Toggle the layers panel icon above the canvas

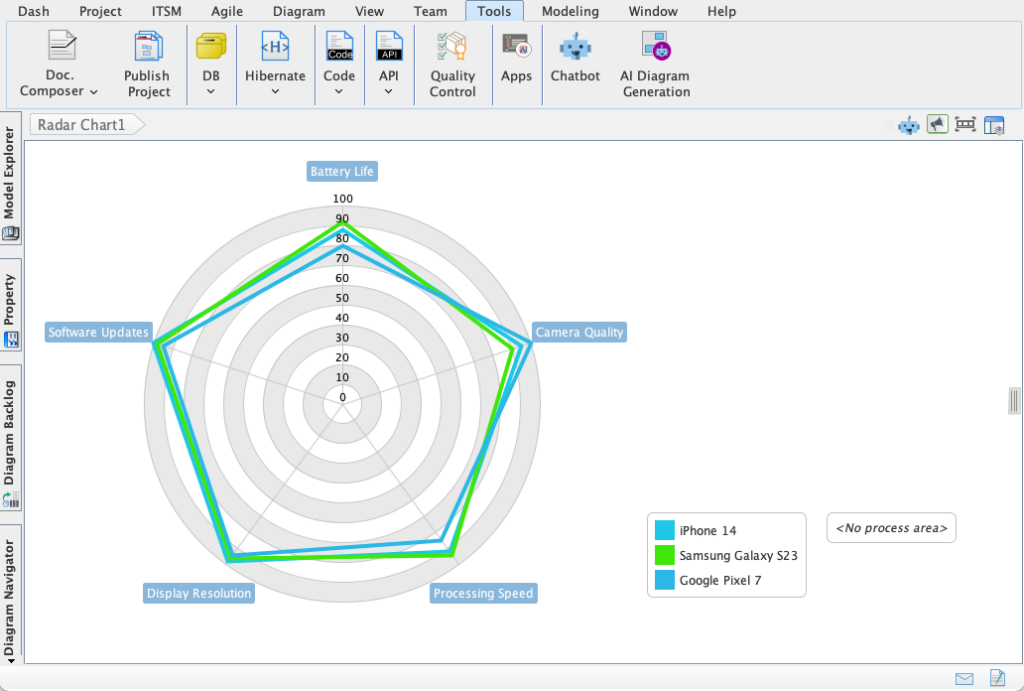coord(994,125)
